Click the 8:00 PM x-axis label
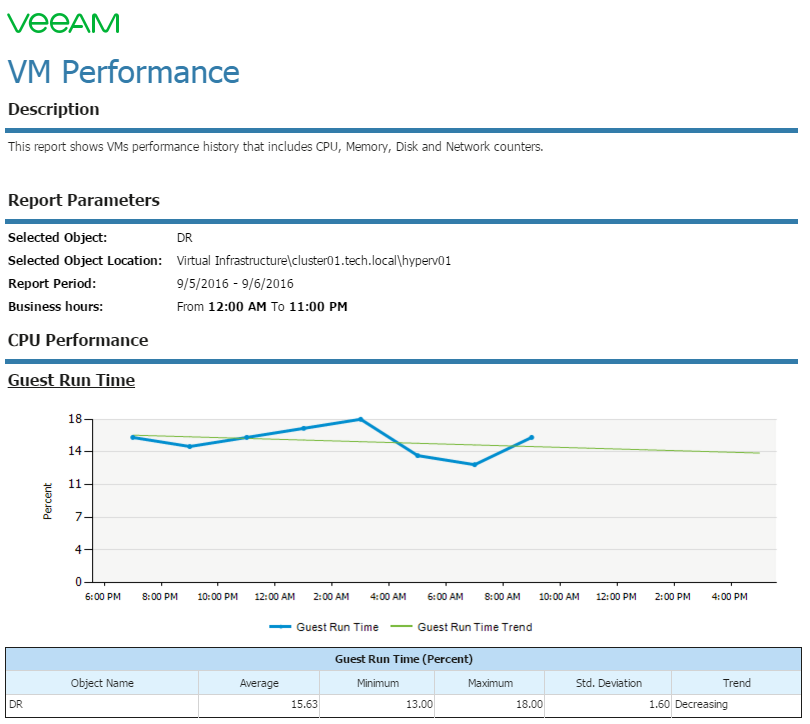The height and width of the screenshot is (724, 810). coord(160,597)
